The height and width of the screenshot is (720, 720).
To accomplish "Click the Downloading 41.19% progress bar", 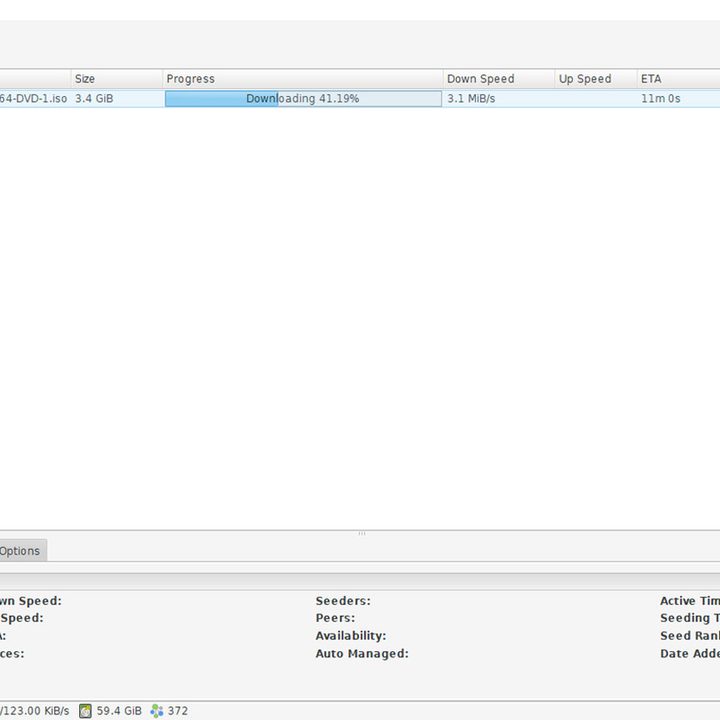I will click(303, 99).
